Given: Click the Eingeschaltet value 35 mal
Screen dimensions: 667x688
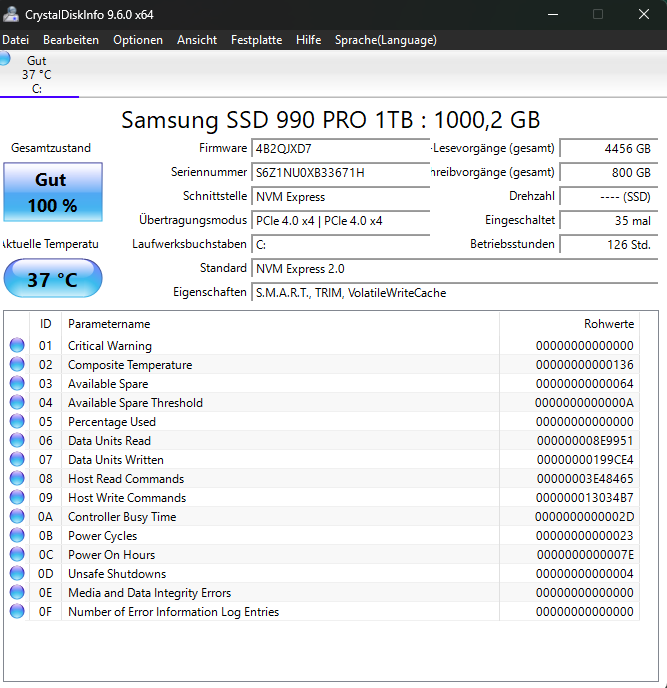Looking at the screenshot, I should [609, 221].
